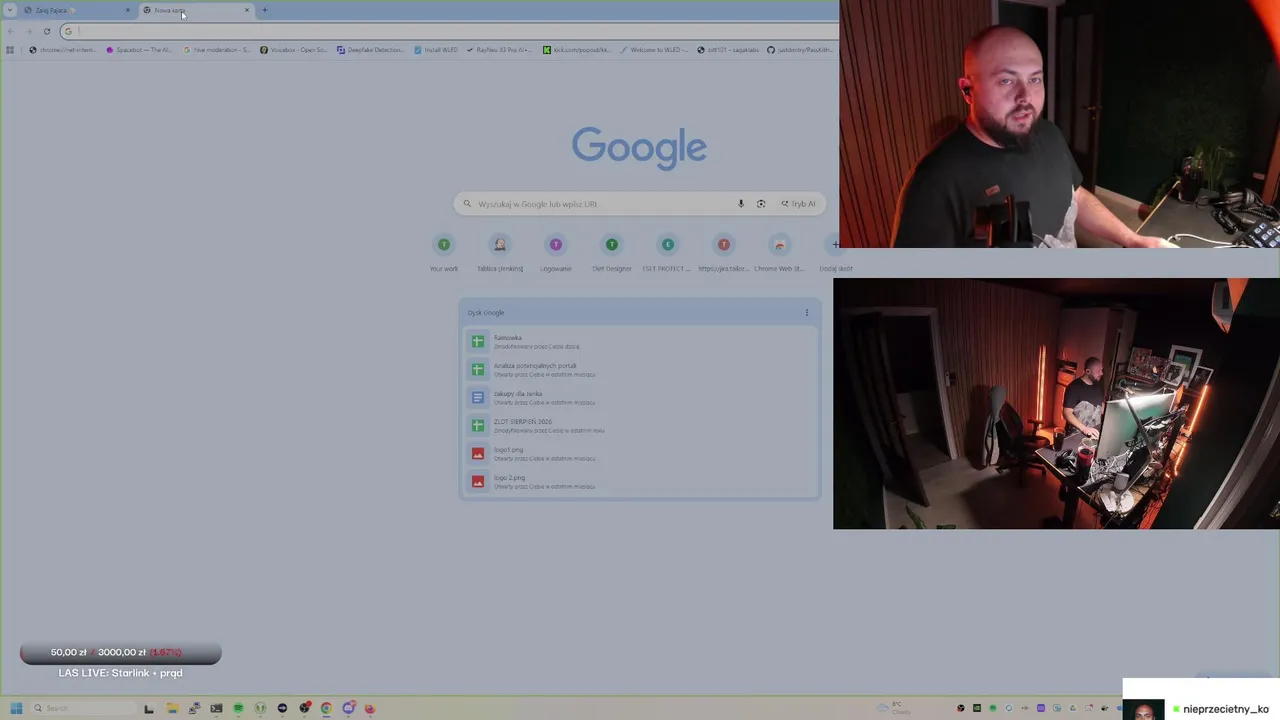Open the Deepfake Detection bookmark
Screen dimensions: 1280x720
(371, 49)
